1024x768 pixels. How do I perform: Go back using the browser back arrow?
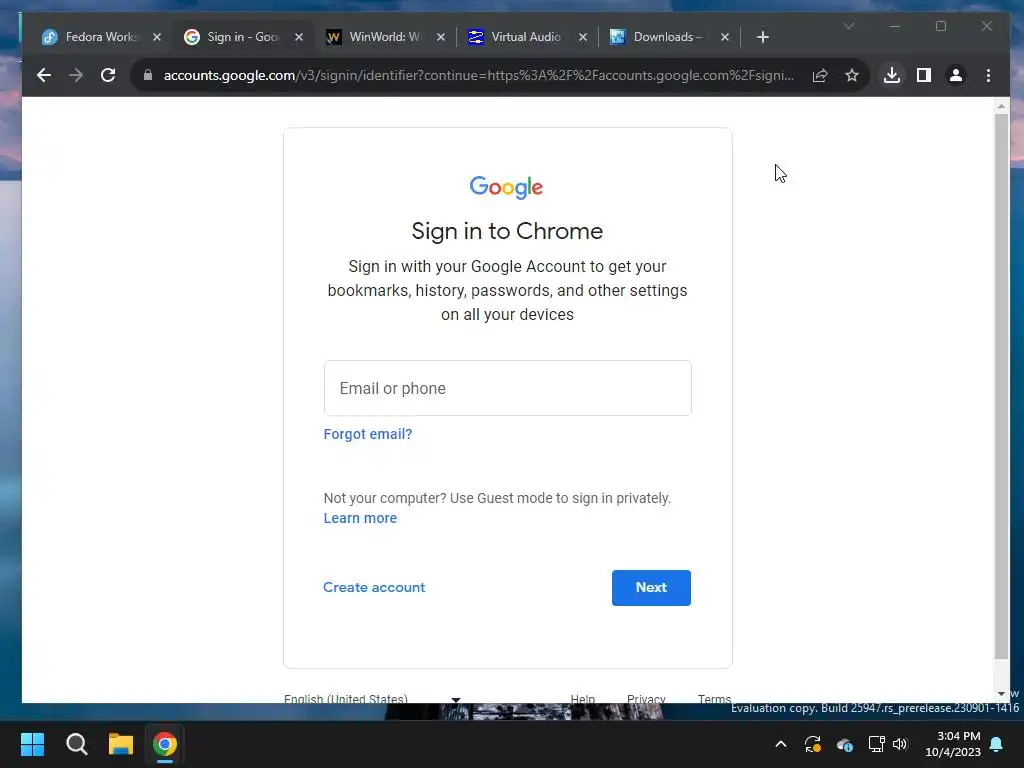(44, 75)
